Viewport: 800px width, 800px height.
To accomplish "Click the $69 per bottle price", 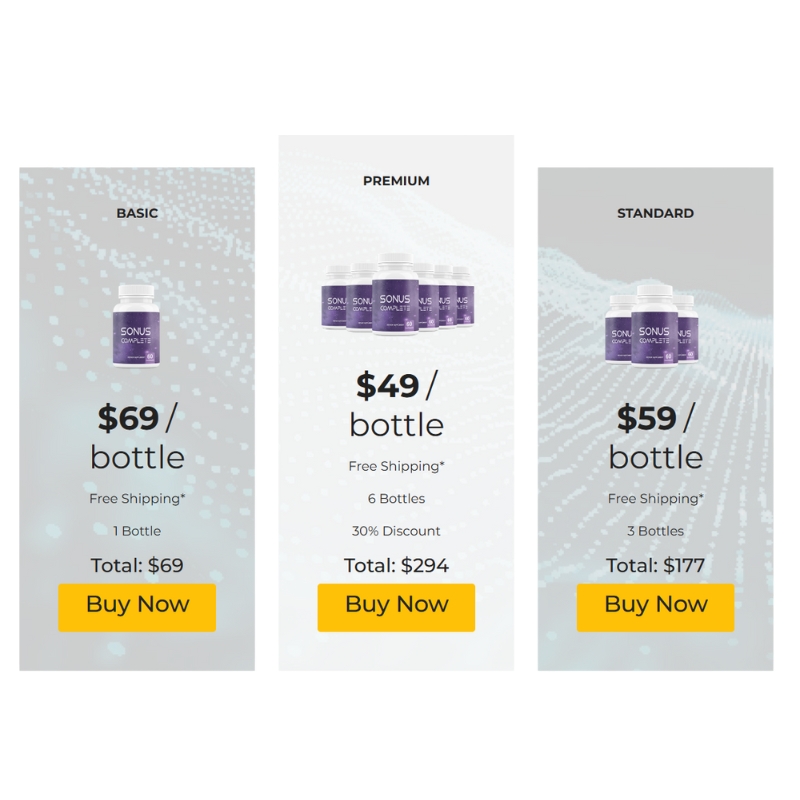I will [x=137, y=437].
